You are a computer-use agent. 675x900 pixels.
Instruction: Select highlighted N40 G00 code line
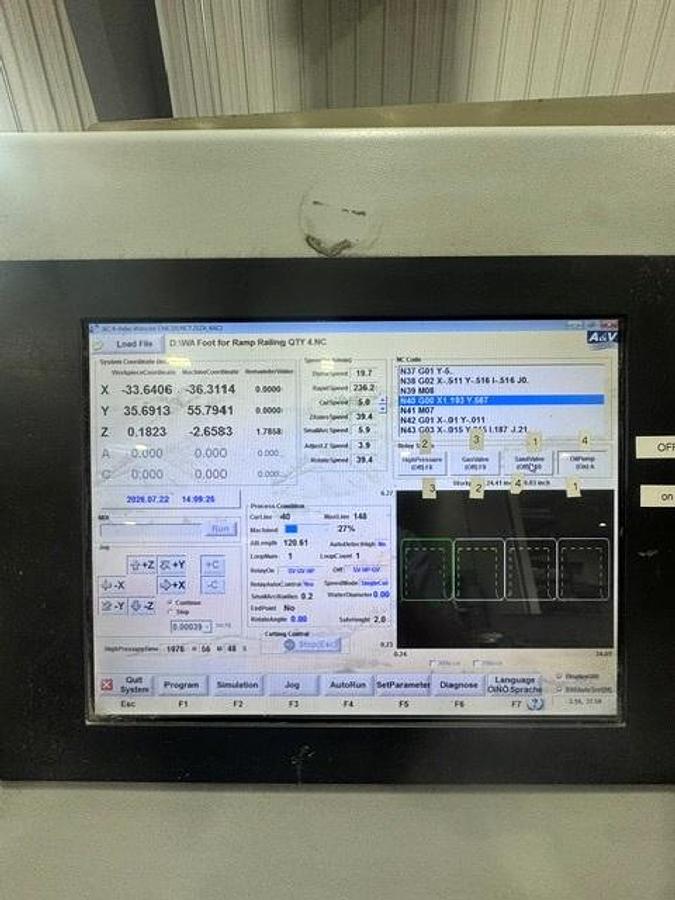[501, 400]
